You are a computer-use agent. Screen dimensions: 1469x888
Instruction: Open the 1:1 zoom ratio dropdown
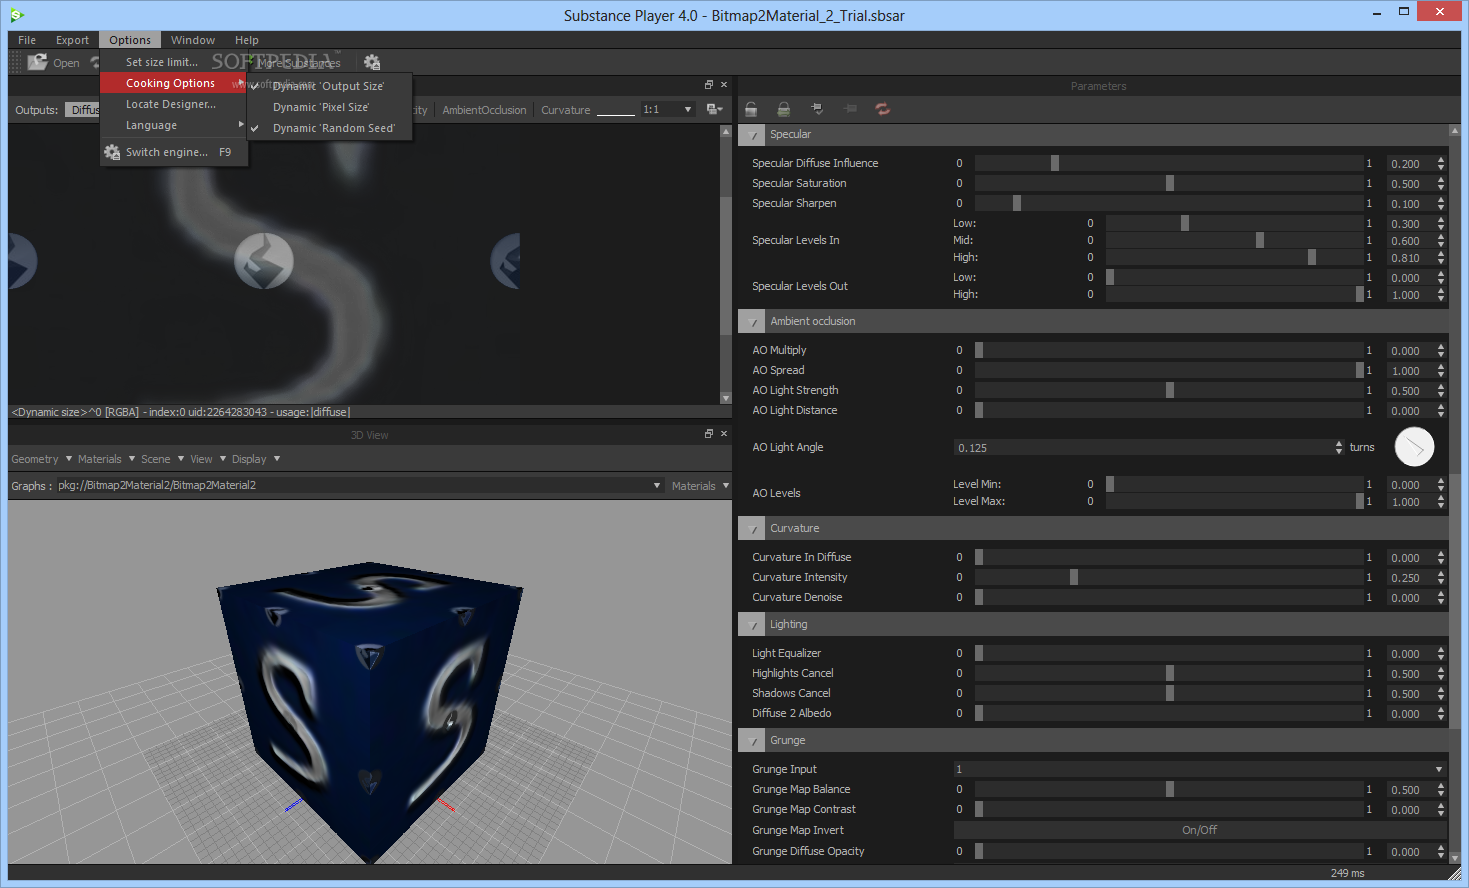[x=667, y=110]
